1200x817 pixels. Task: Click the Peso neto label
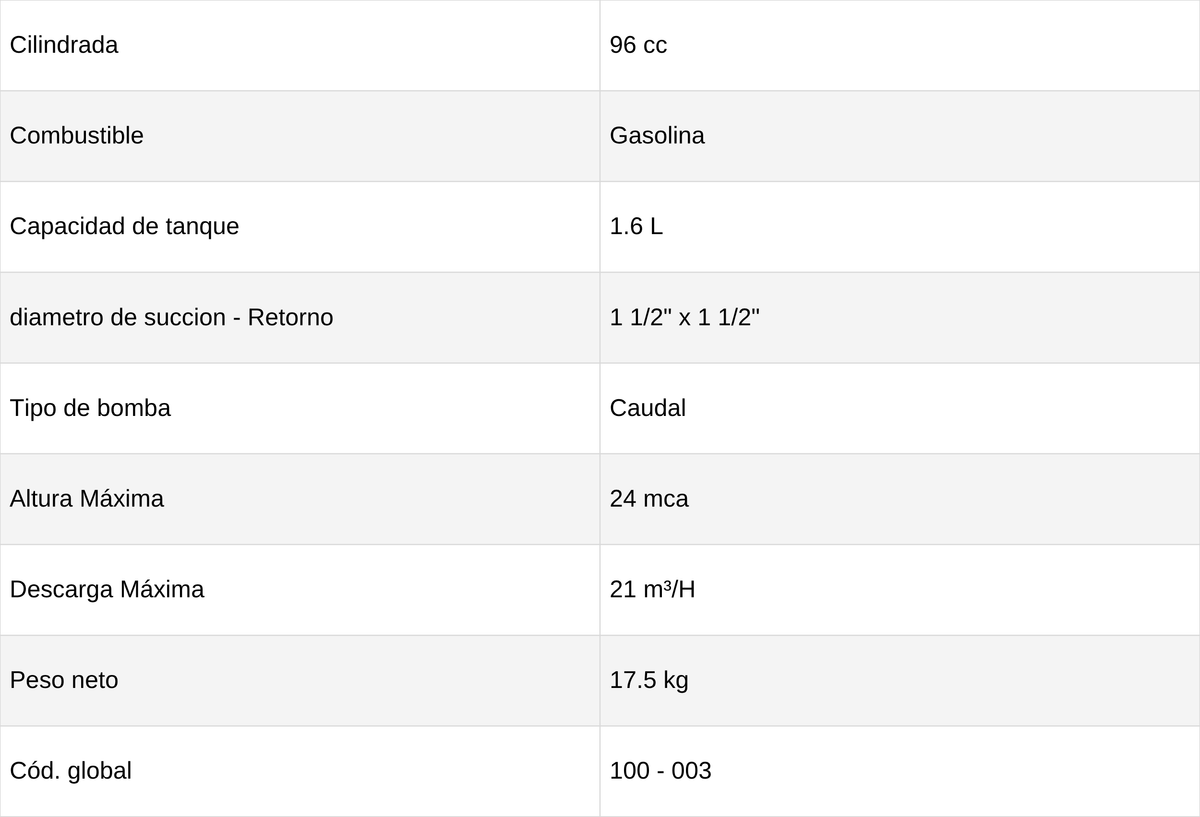point(64,680)
